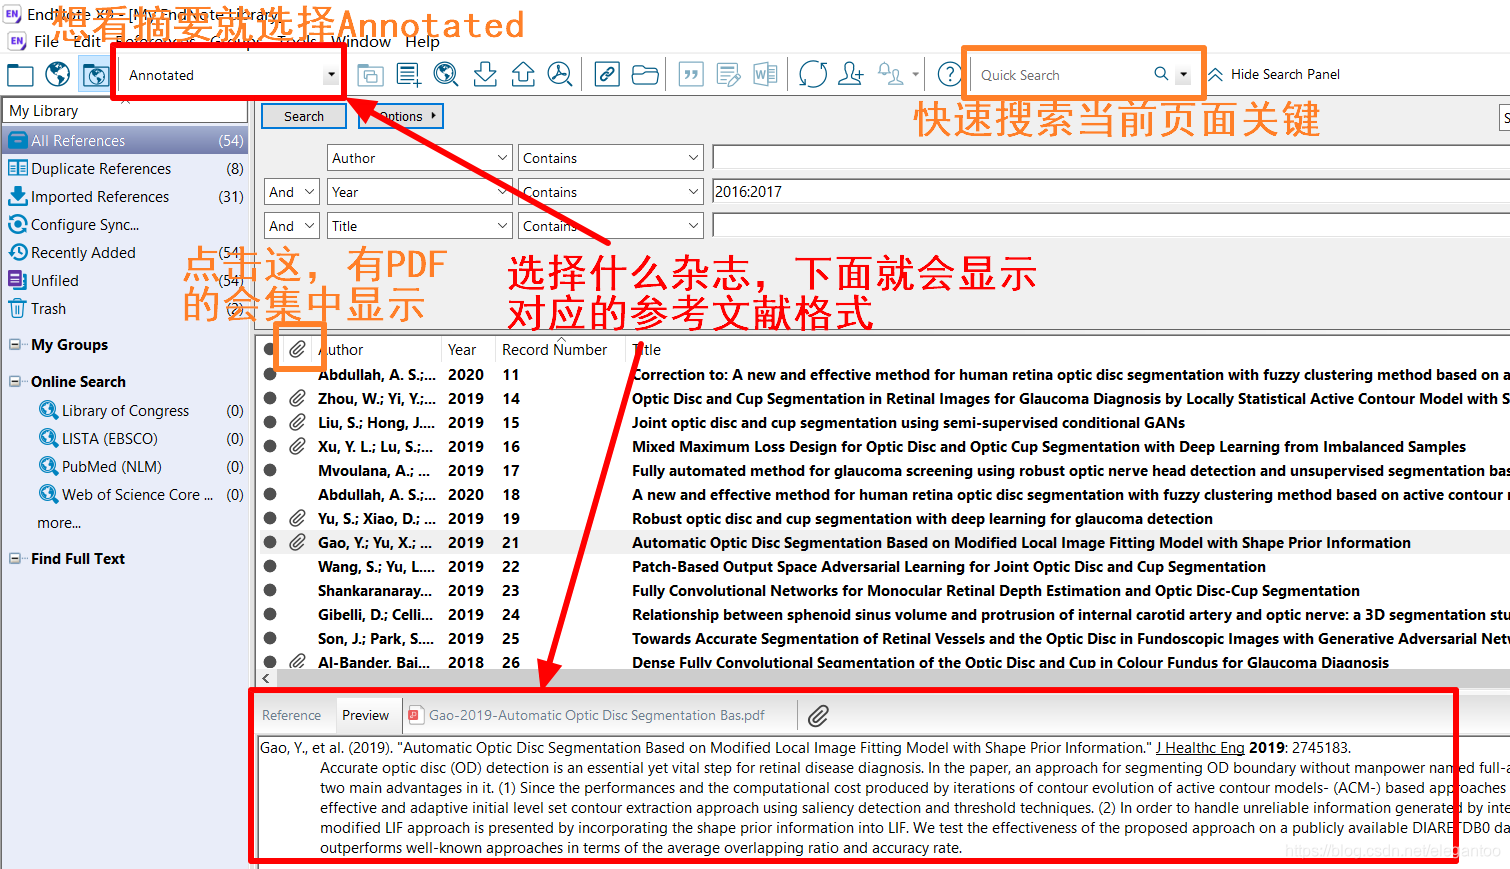Toggle read status dot for Mvoulana row
This screenshot has height=869, width=1510.
(270, 471)
